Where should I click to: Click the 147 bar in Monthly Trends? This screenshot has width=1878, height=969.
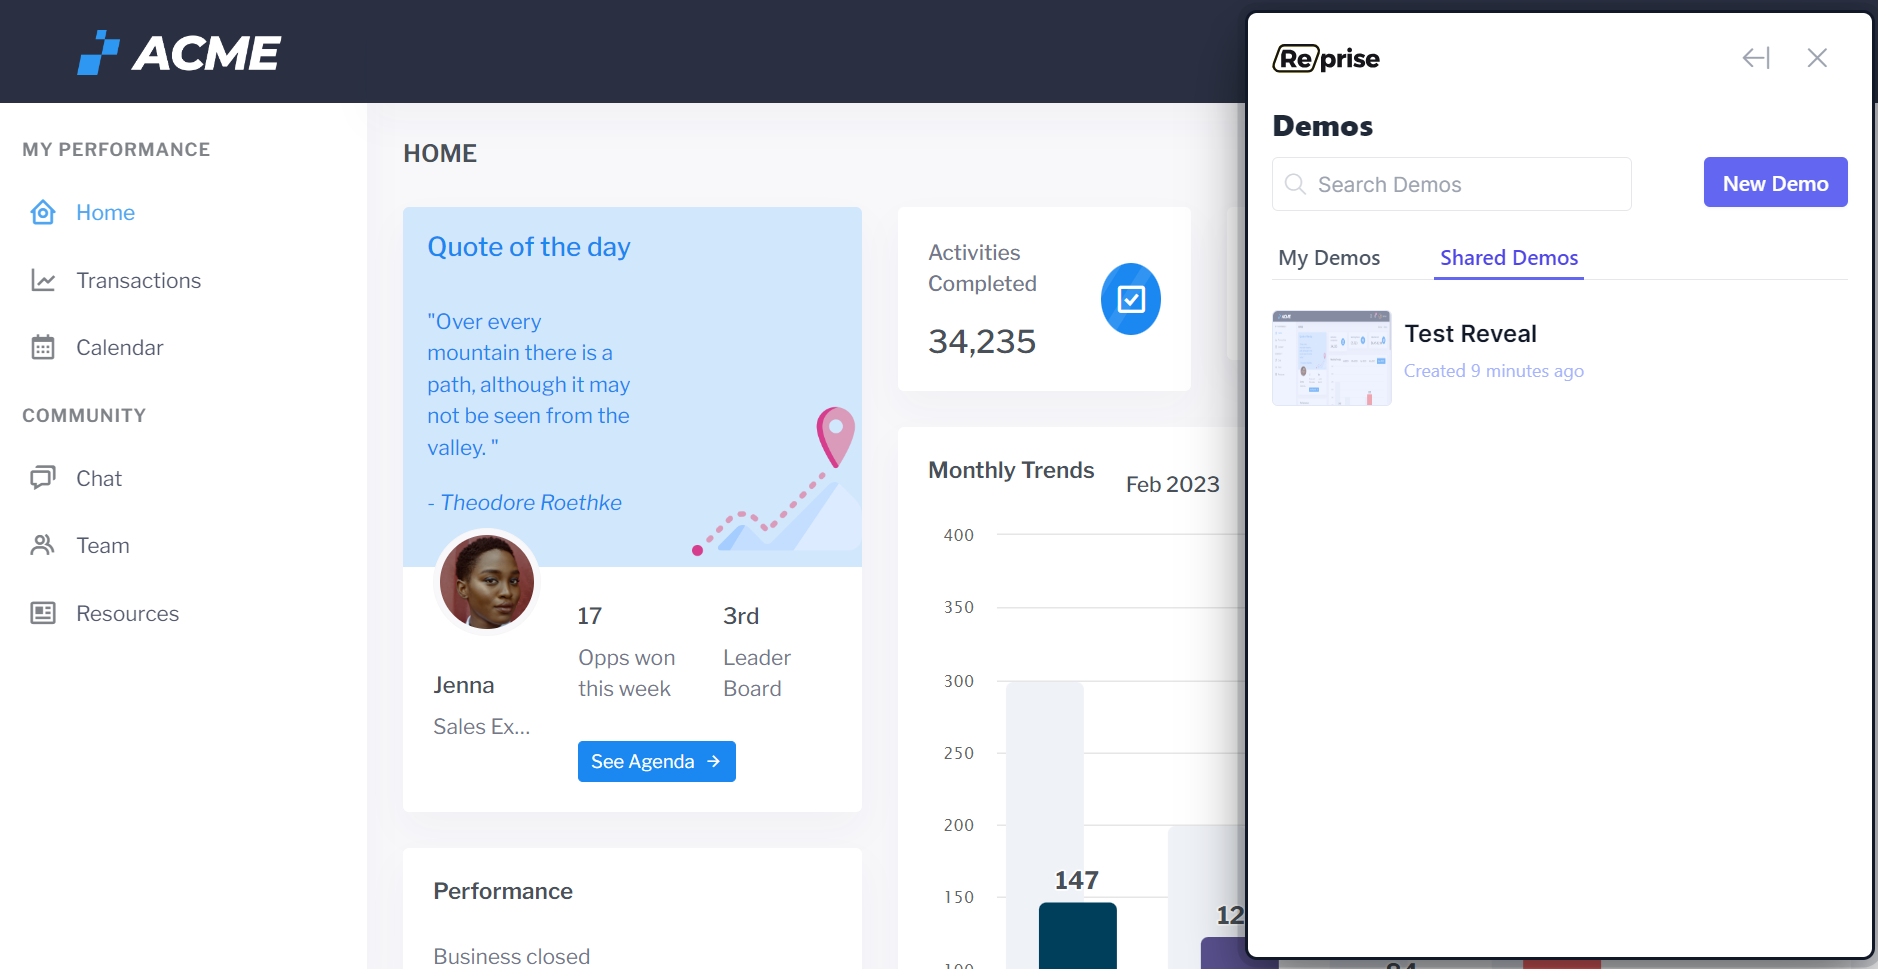tap(1077, 935)
